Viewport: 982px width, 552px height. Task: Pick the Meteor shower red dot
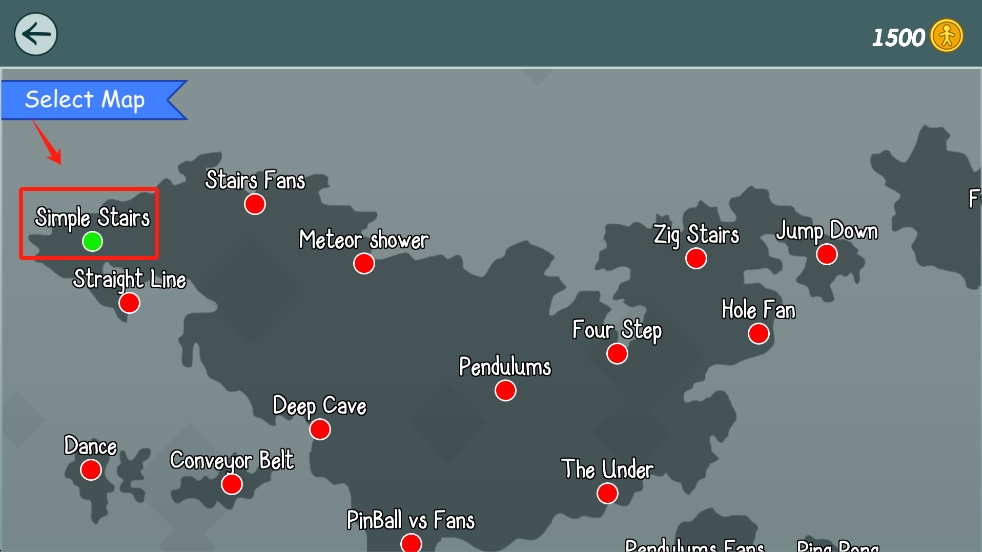(364, 263)
